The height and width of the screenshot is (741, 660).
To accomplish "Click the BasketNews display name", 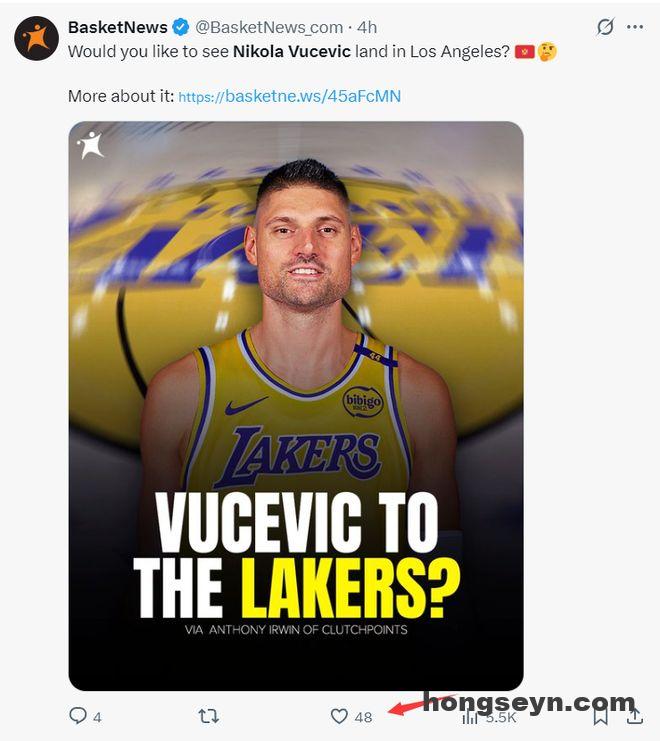I will [118, 27].
